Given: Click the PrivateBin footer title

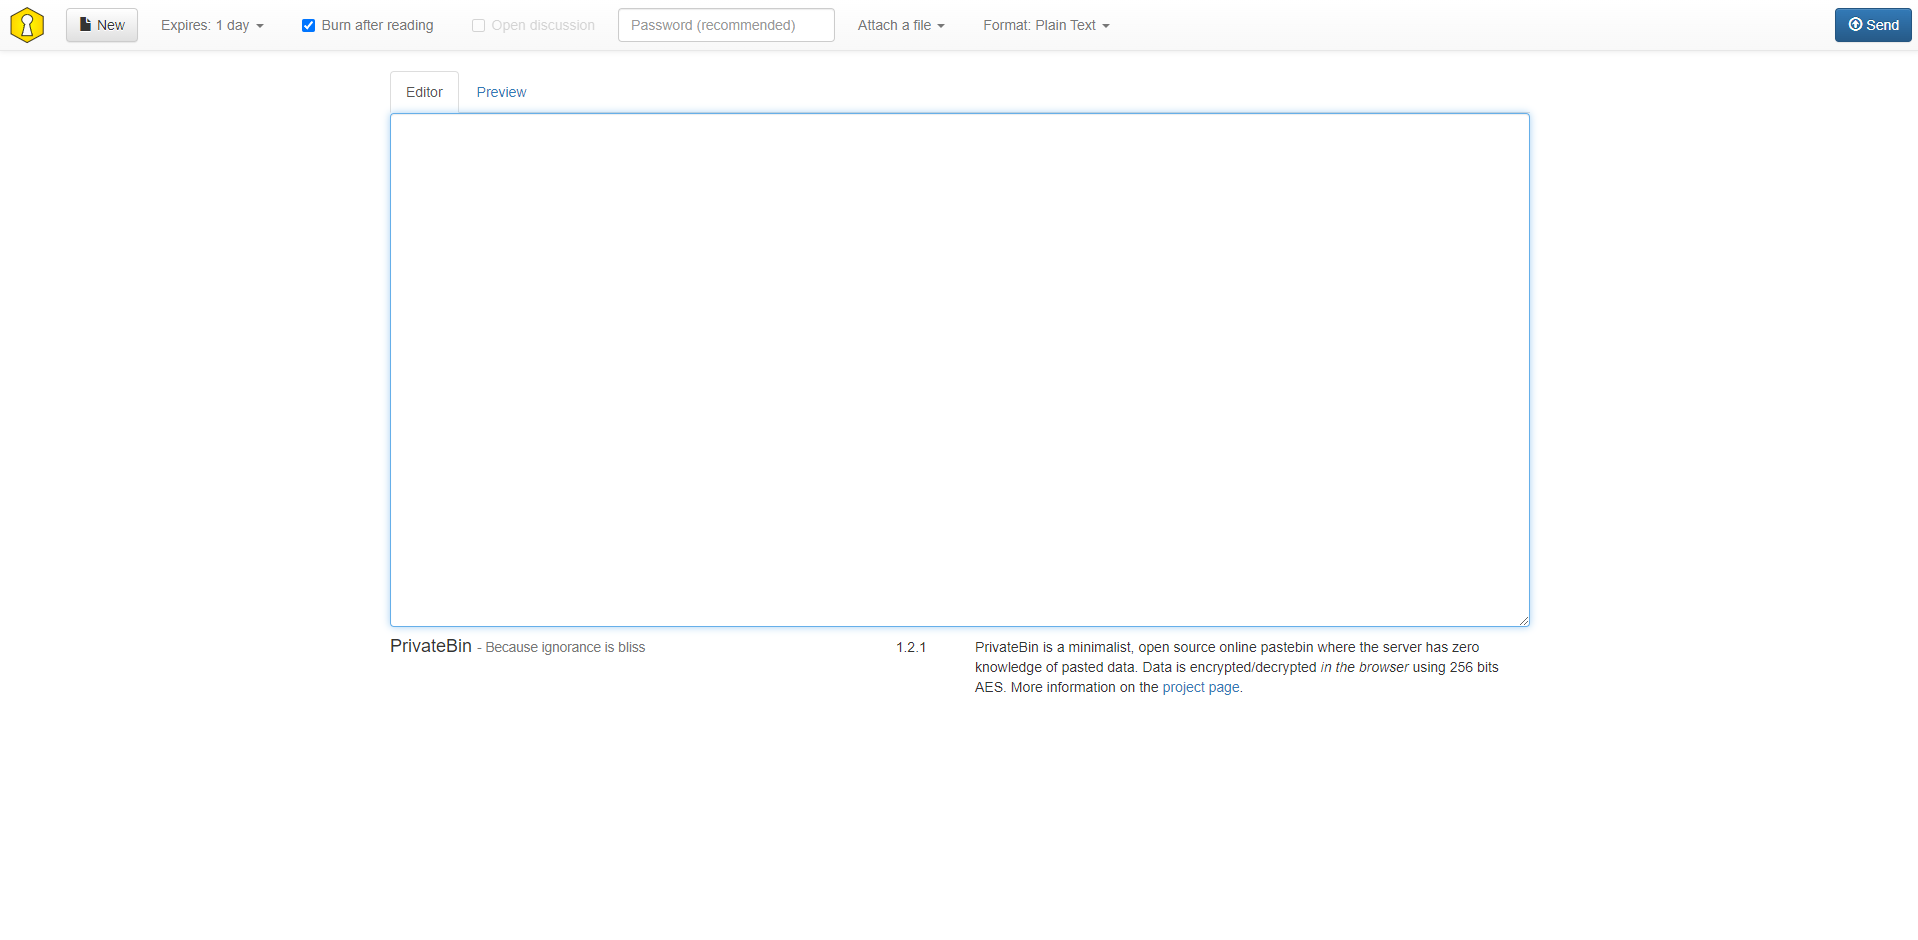Looking at the screenshot, I should point(430,646).
